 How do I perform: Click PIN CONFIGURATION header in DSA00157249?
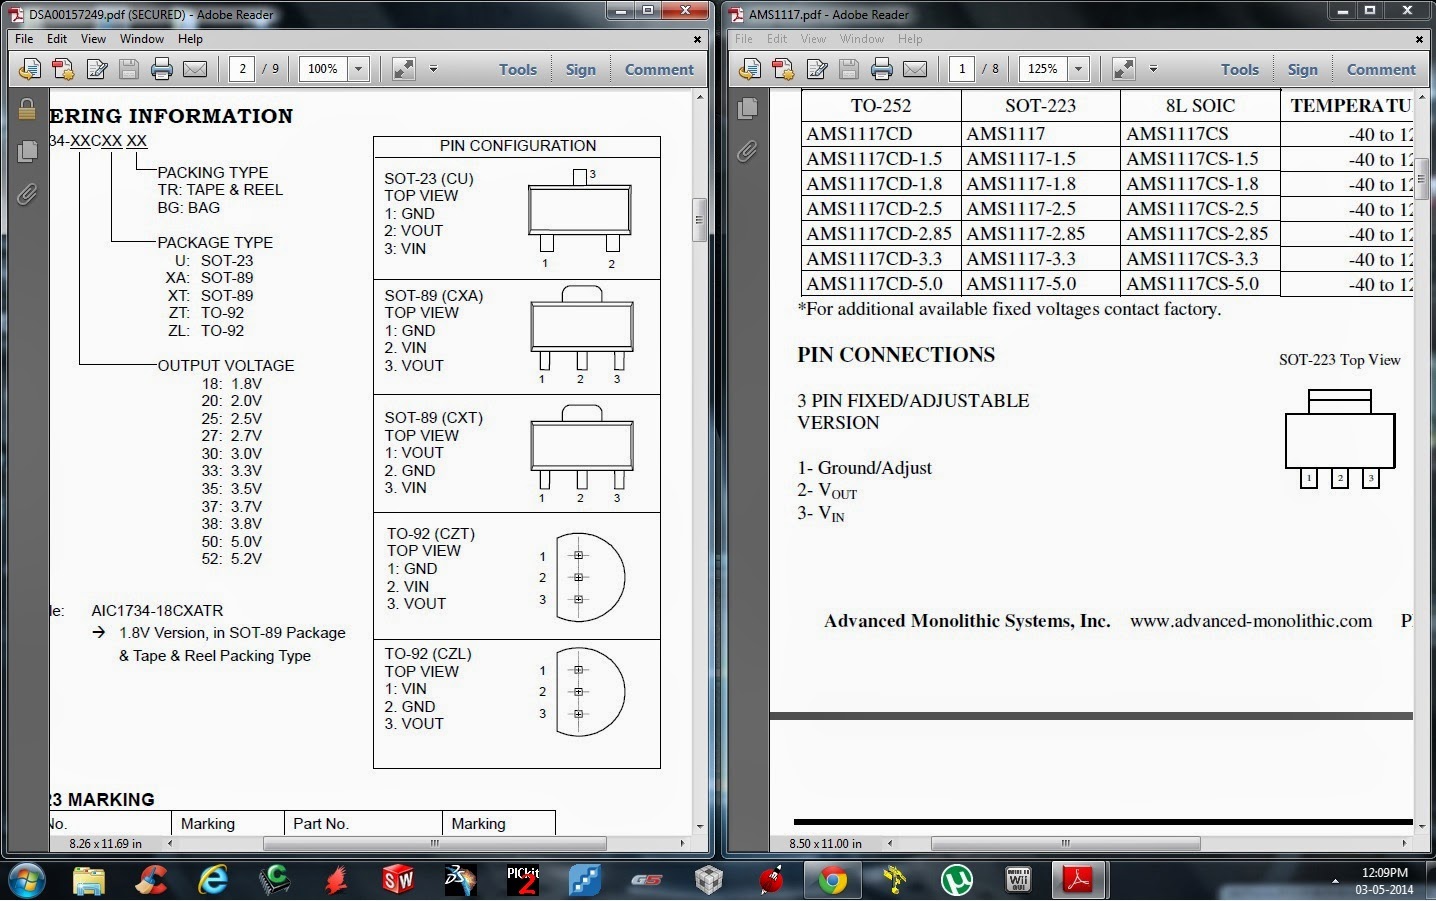(x=517, y=146)
